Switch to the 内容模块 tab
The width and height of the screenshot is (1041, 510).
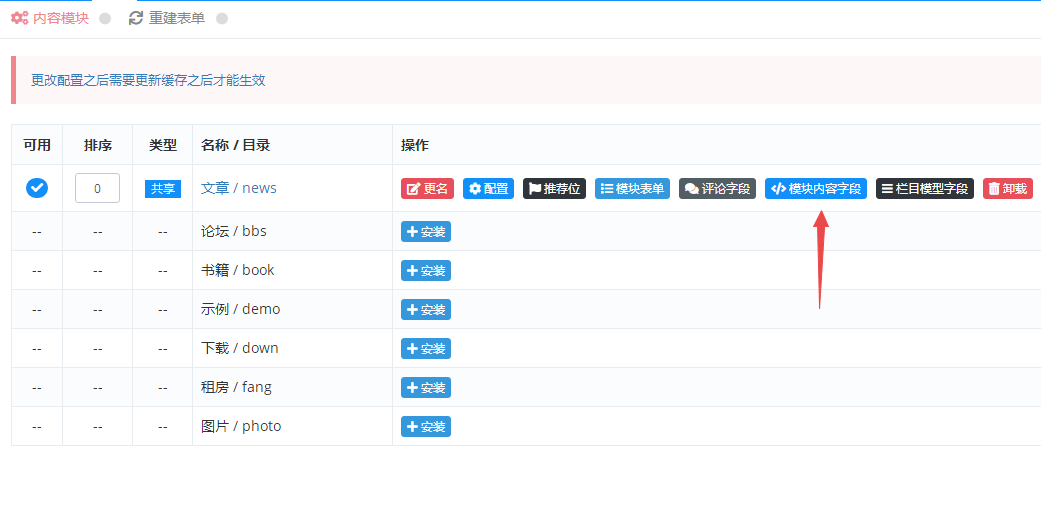click(x=51, y=18)
